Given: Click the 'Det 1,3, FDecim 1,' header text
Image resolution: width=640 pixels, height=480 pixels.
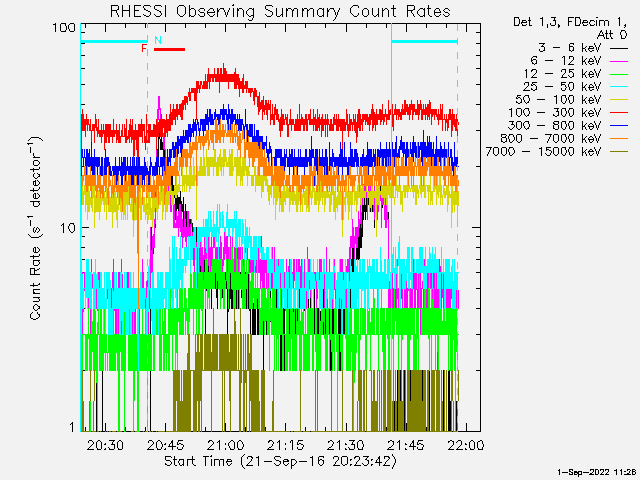Looking at the screenshot, I should click(x=570, y=22).
